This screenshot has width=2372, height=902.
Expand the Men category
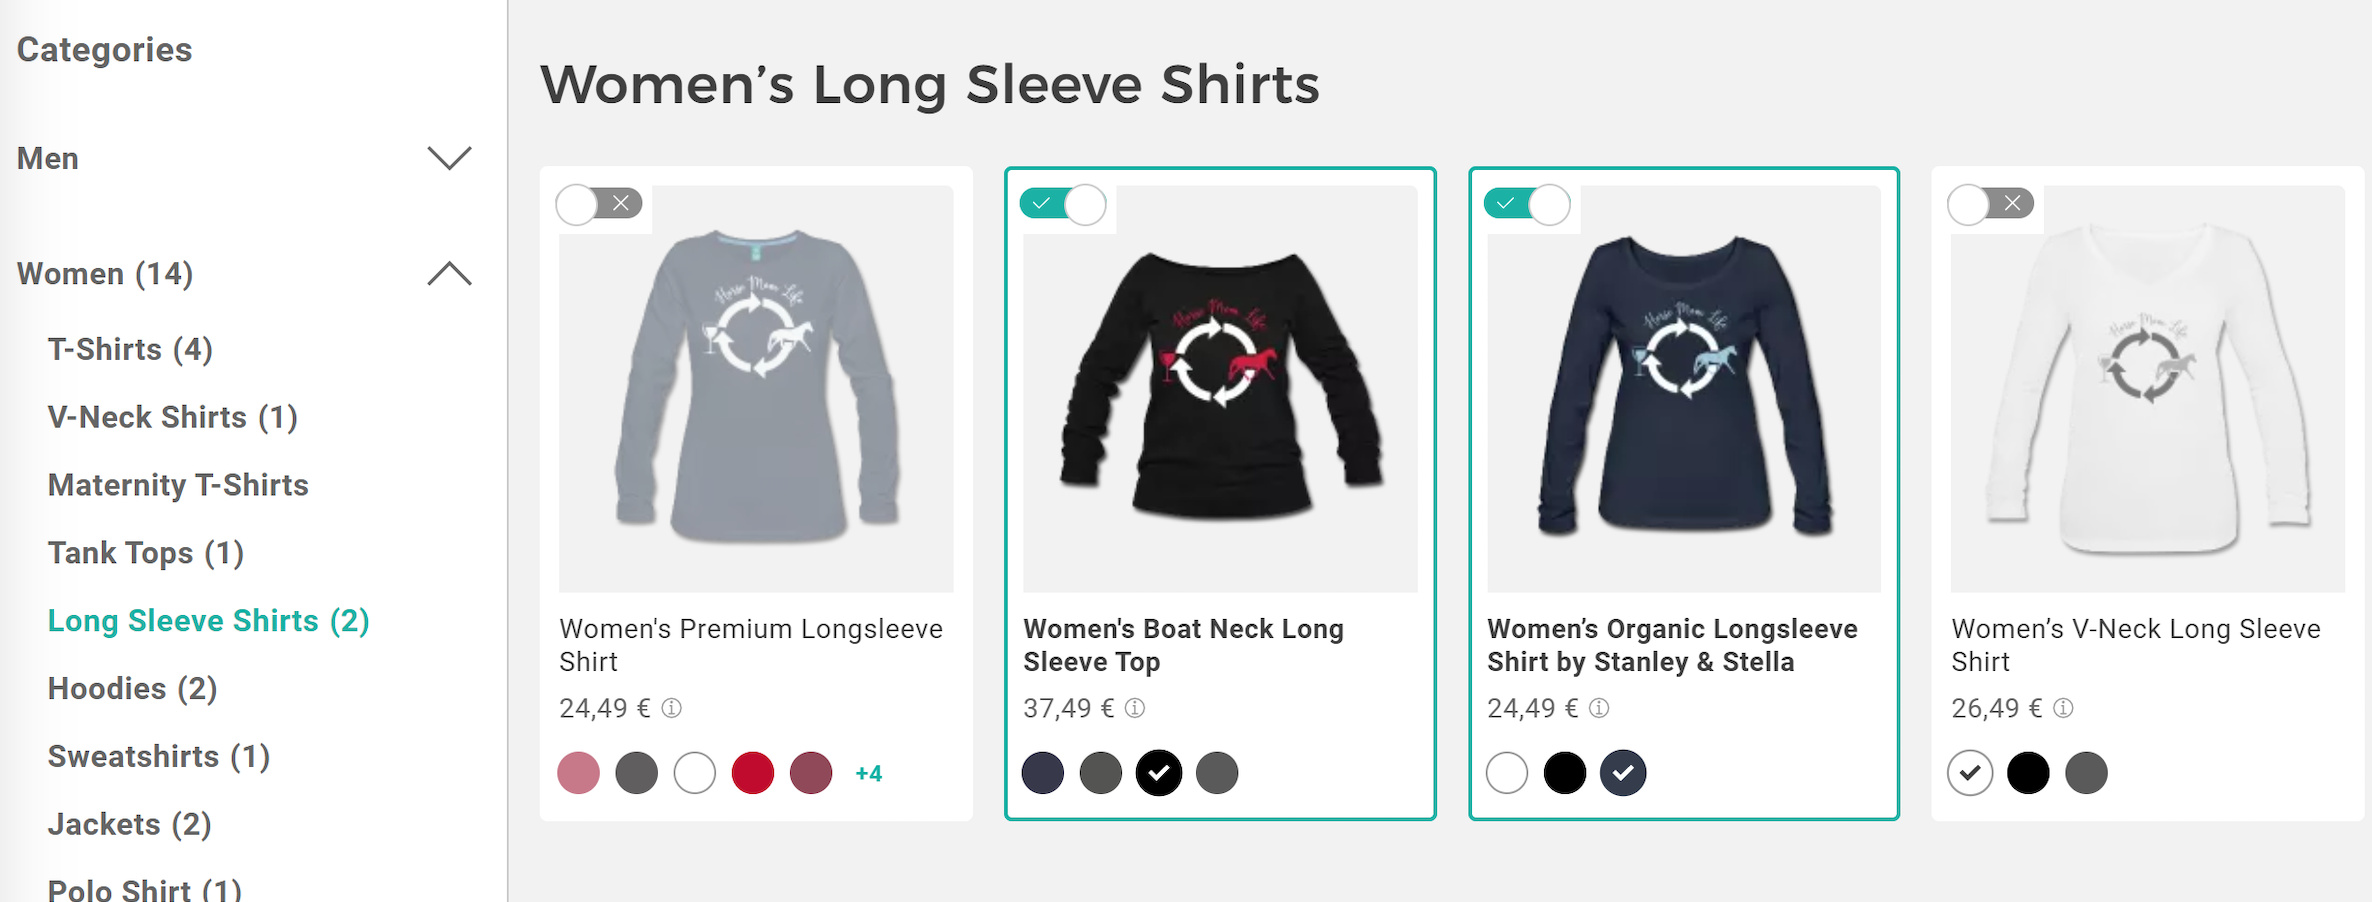point(449,158)
